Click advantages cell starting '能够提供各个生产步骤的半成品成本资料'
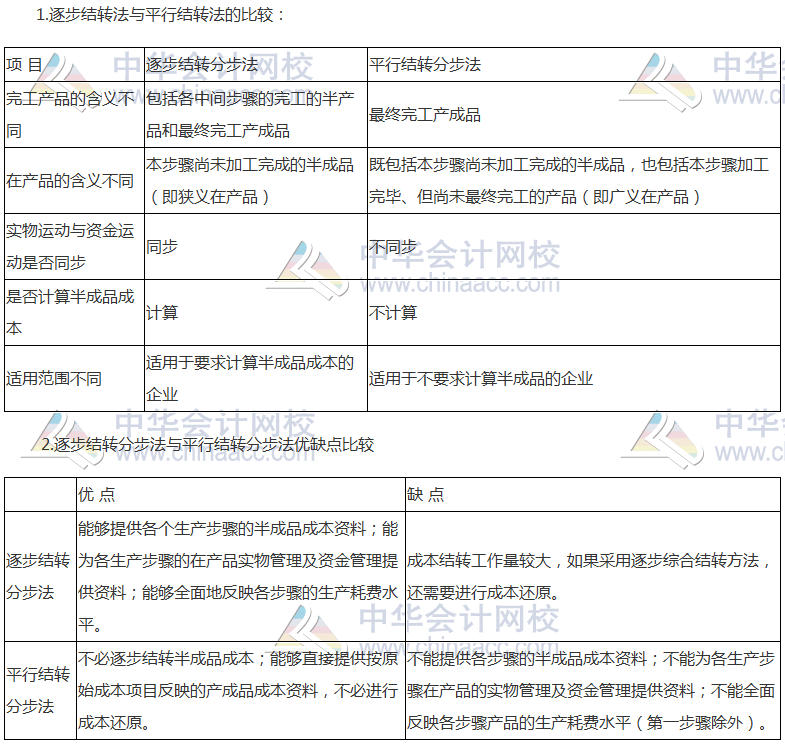The image size is (785, 747). tap(241, 576)
